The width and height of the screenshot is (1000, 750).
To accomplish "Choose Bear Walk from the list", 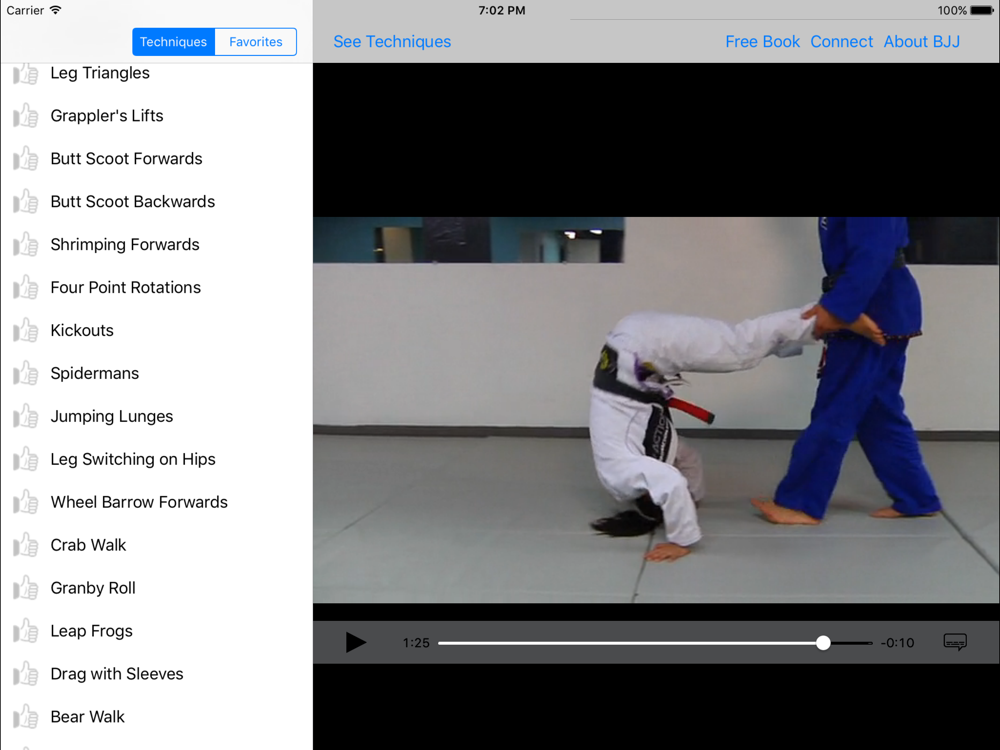I will [88, 717].
